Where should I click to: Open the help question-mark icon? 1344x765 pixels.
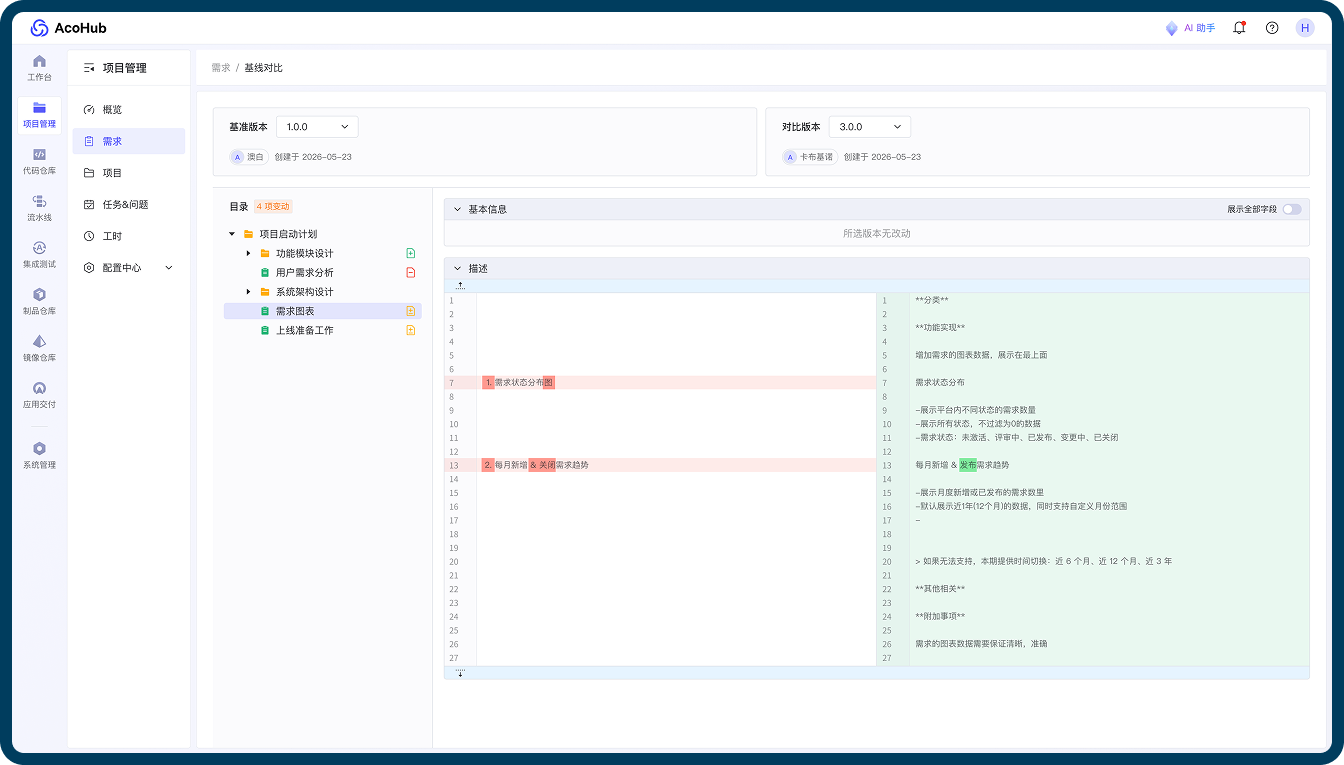click(1272, 28)
